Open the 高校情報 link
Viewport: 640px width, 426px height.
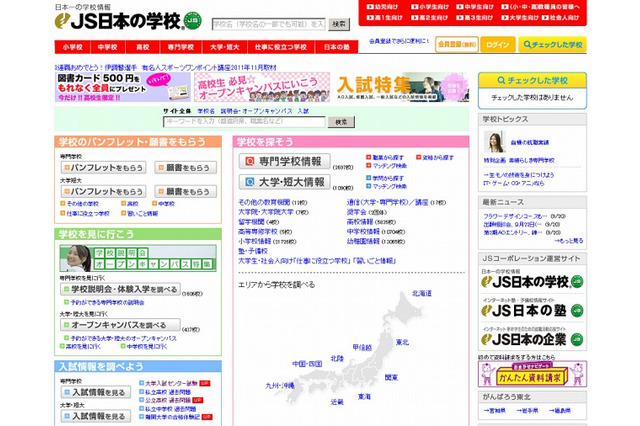pos(360,222)
